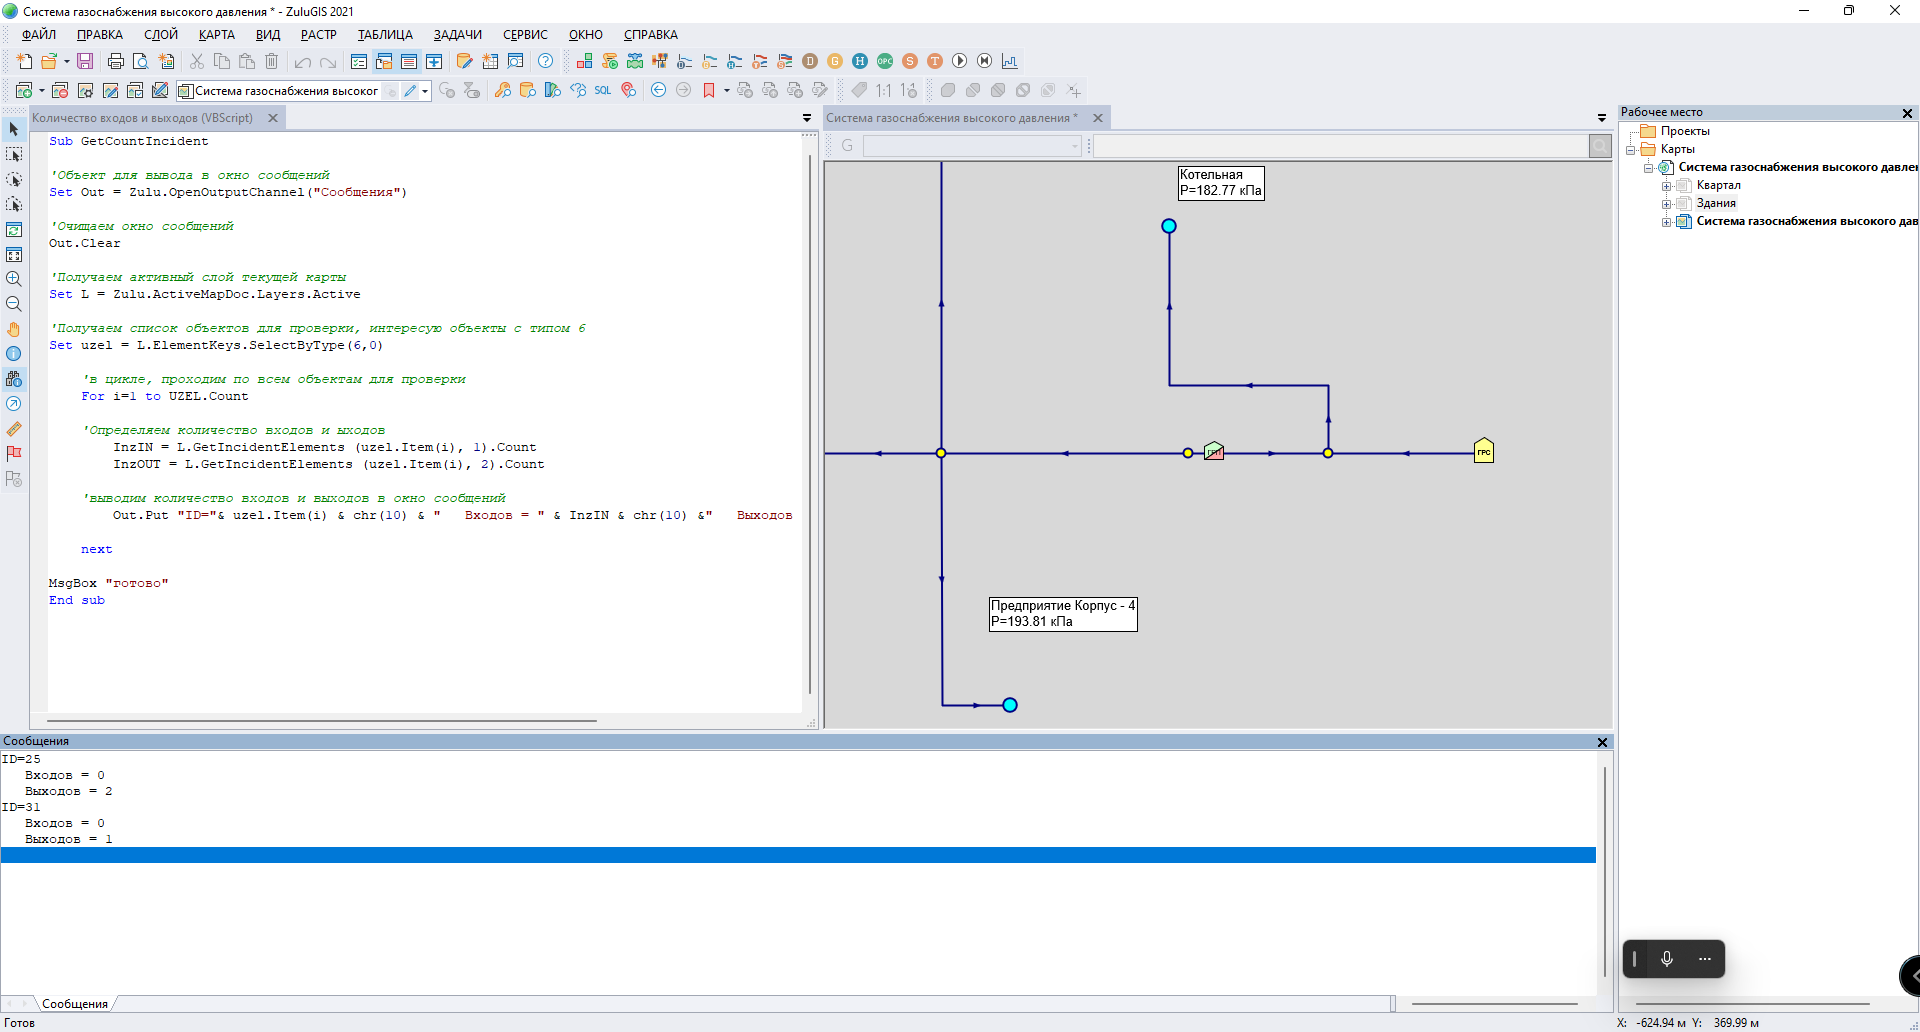This screenshot has height=1032, width=1920.
Task: Collapse the Карты folder in tree
Action: pos(1630,150)
